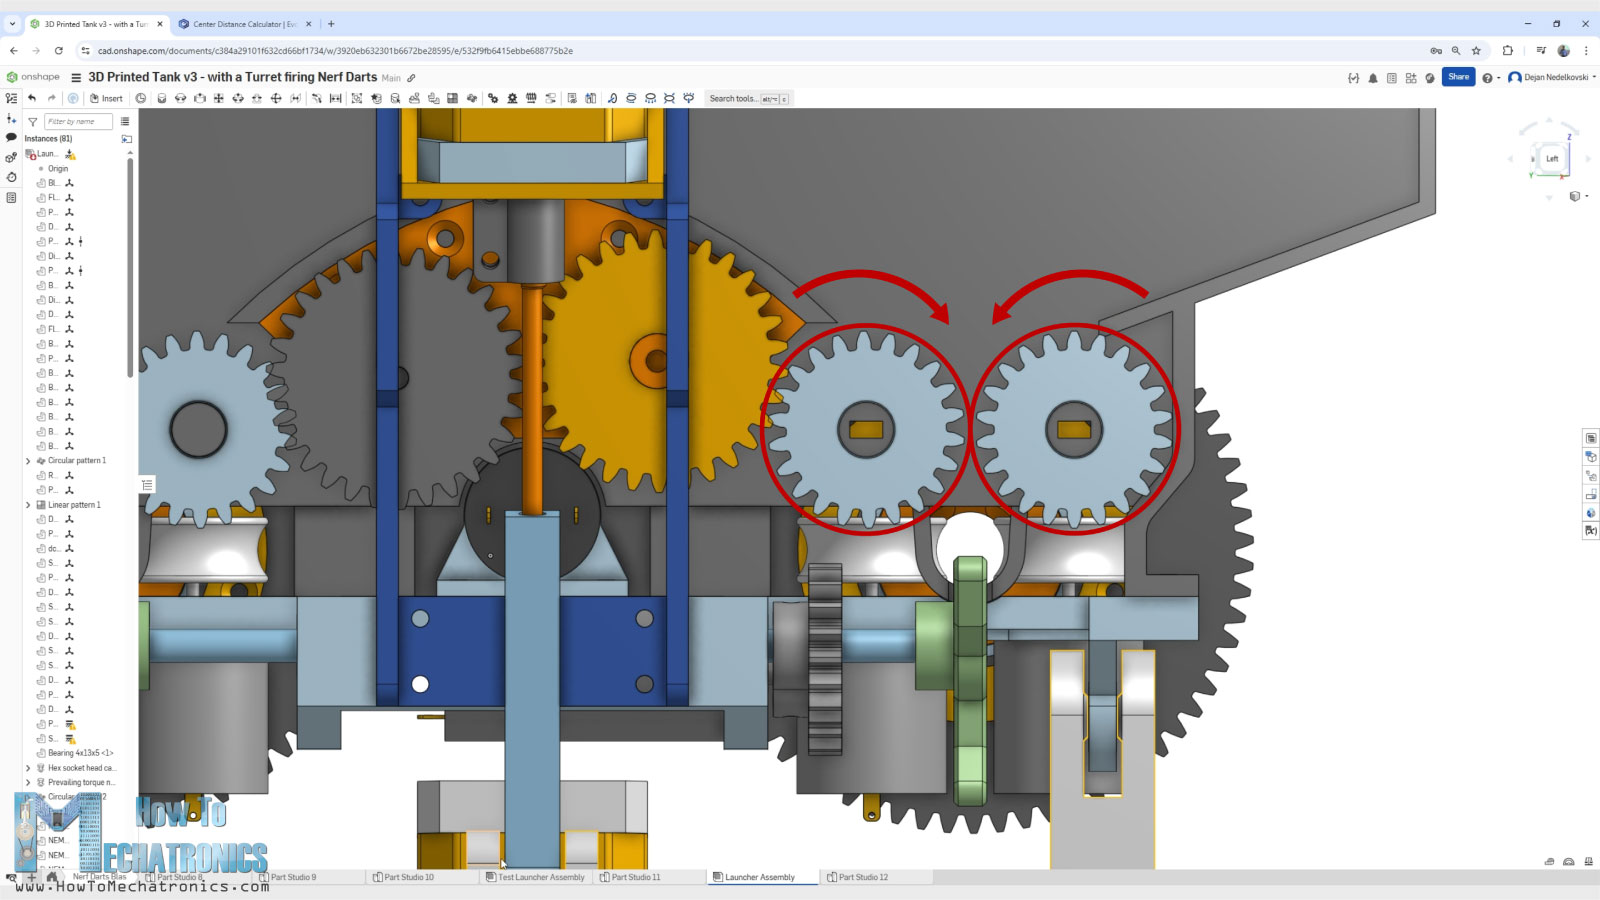Screen dimensions: 1600x900
Task: Open the App Store grid-plus icon
Action: [x=1411, y=78]
